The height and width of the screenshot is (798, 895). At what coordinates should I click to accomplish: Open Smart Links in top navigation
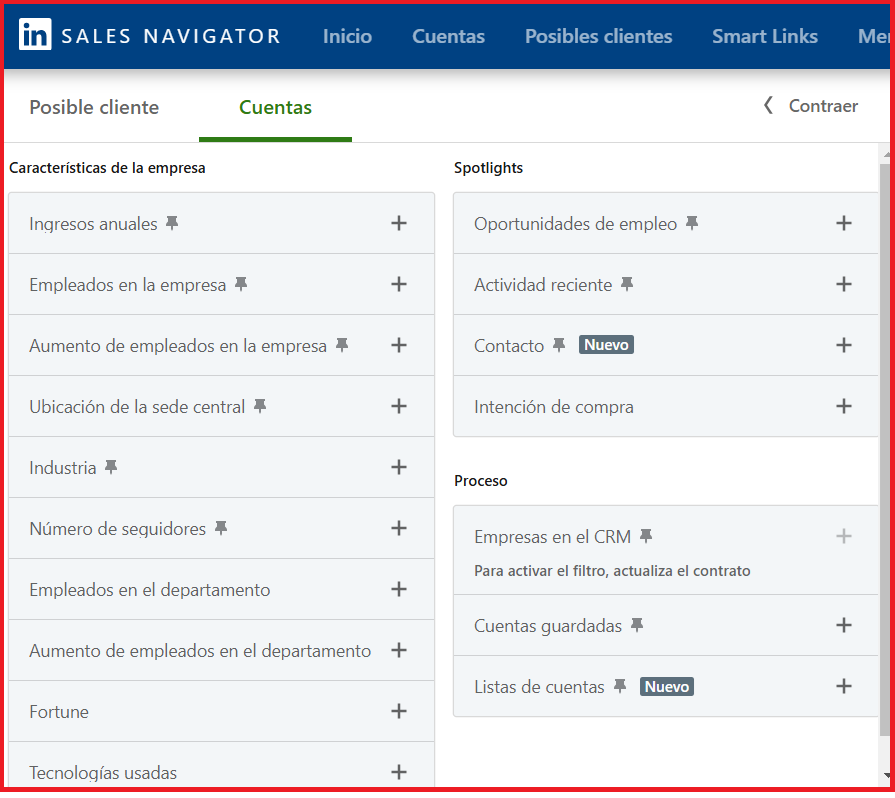(x=765, y=36)
